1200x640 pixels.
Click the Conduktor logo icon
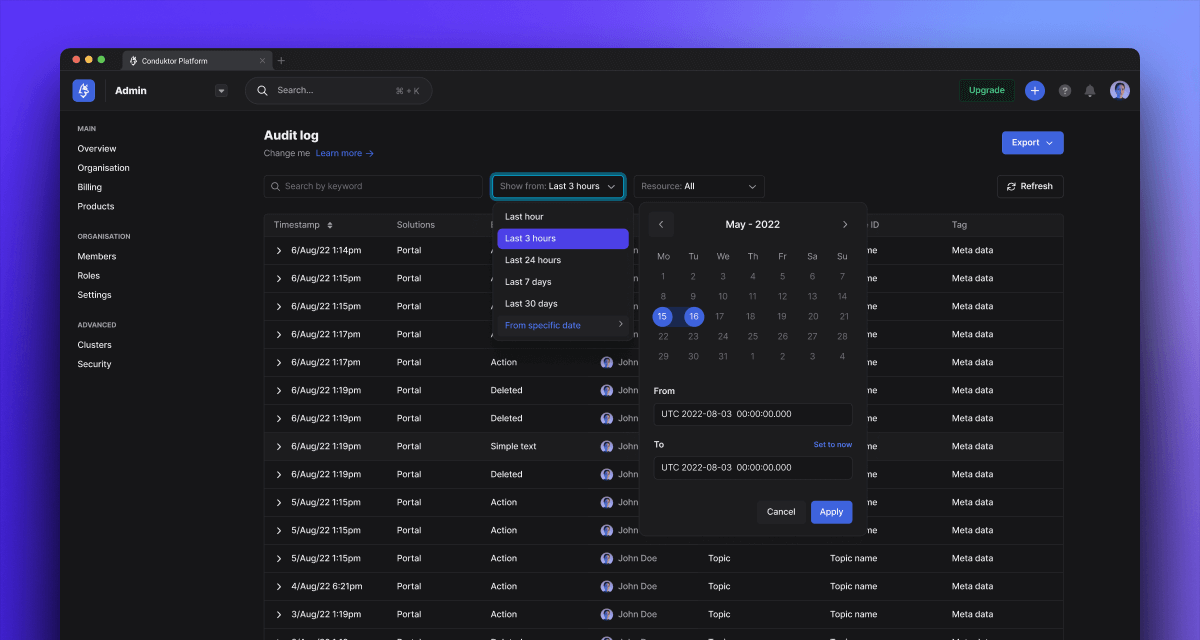pos(84,90)
